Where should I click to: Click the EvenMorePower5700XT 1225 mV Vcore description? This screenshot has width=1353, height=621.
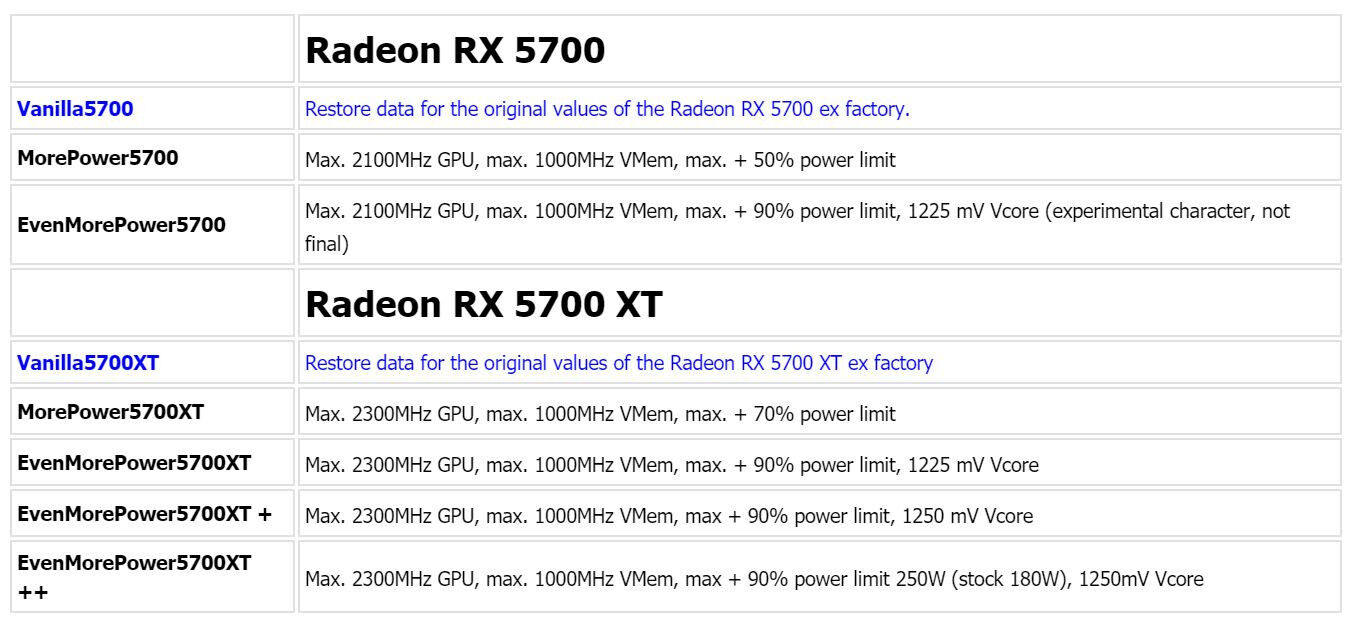coord(671,464)
